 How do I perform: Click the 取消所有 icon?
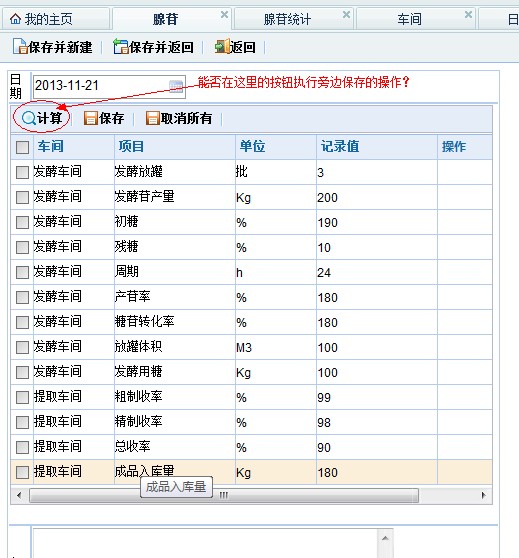153,118
